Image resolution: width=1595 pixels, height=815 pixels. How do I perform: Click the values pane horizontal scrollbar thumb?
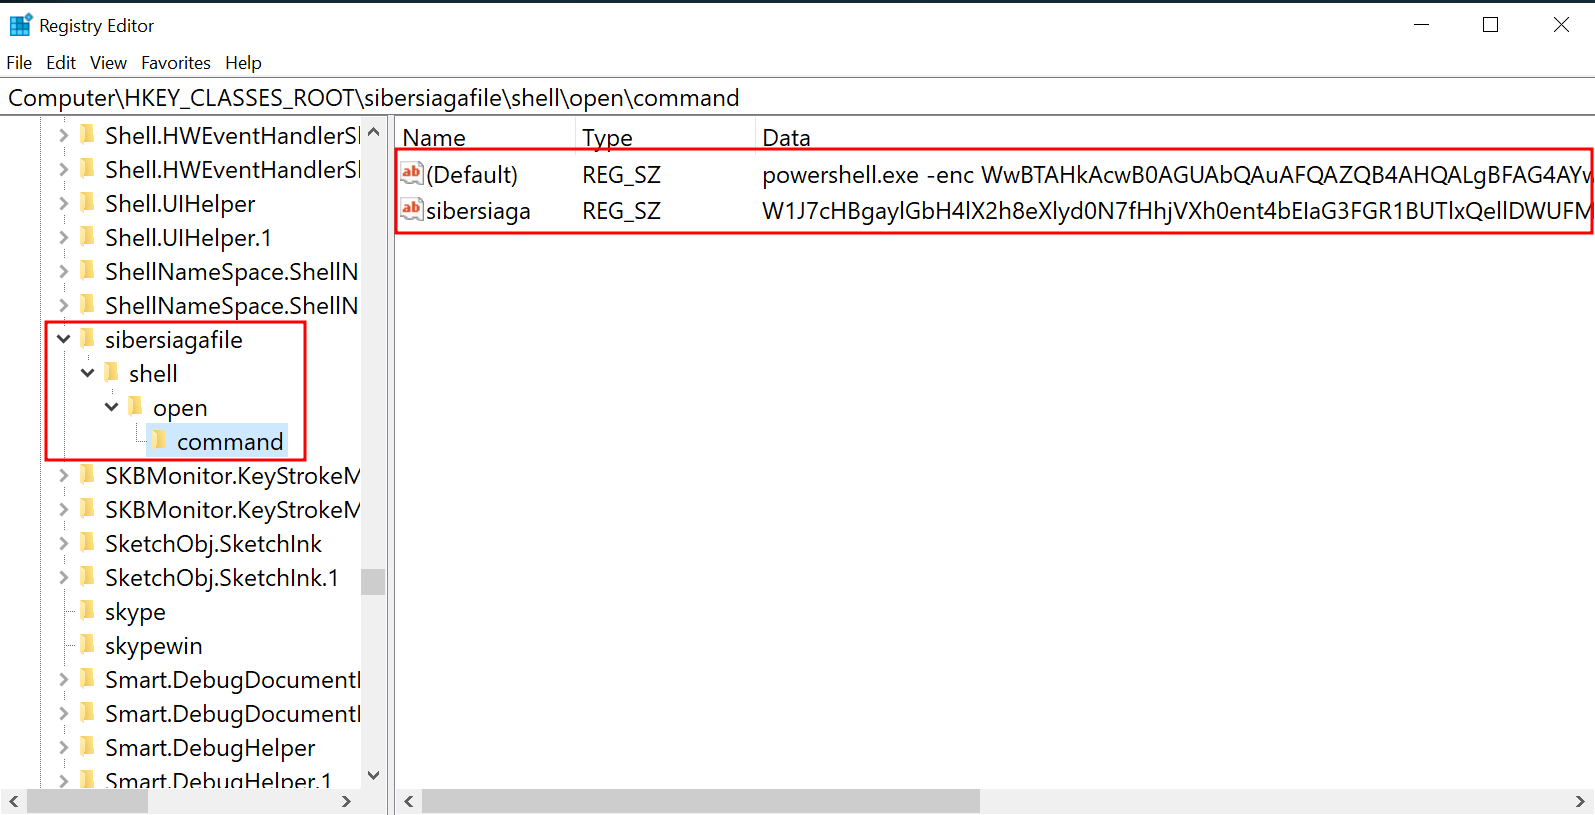(700, 801)
